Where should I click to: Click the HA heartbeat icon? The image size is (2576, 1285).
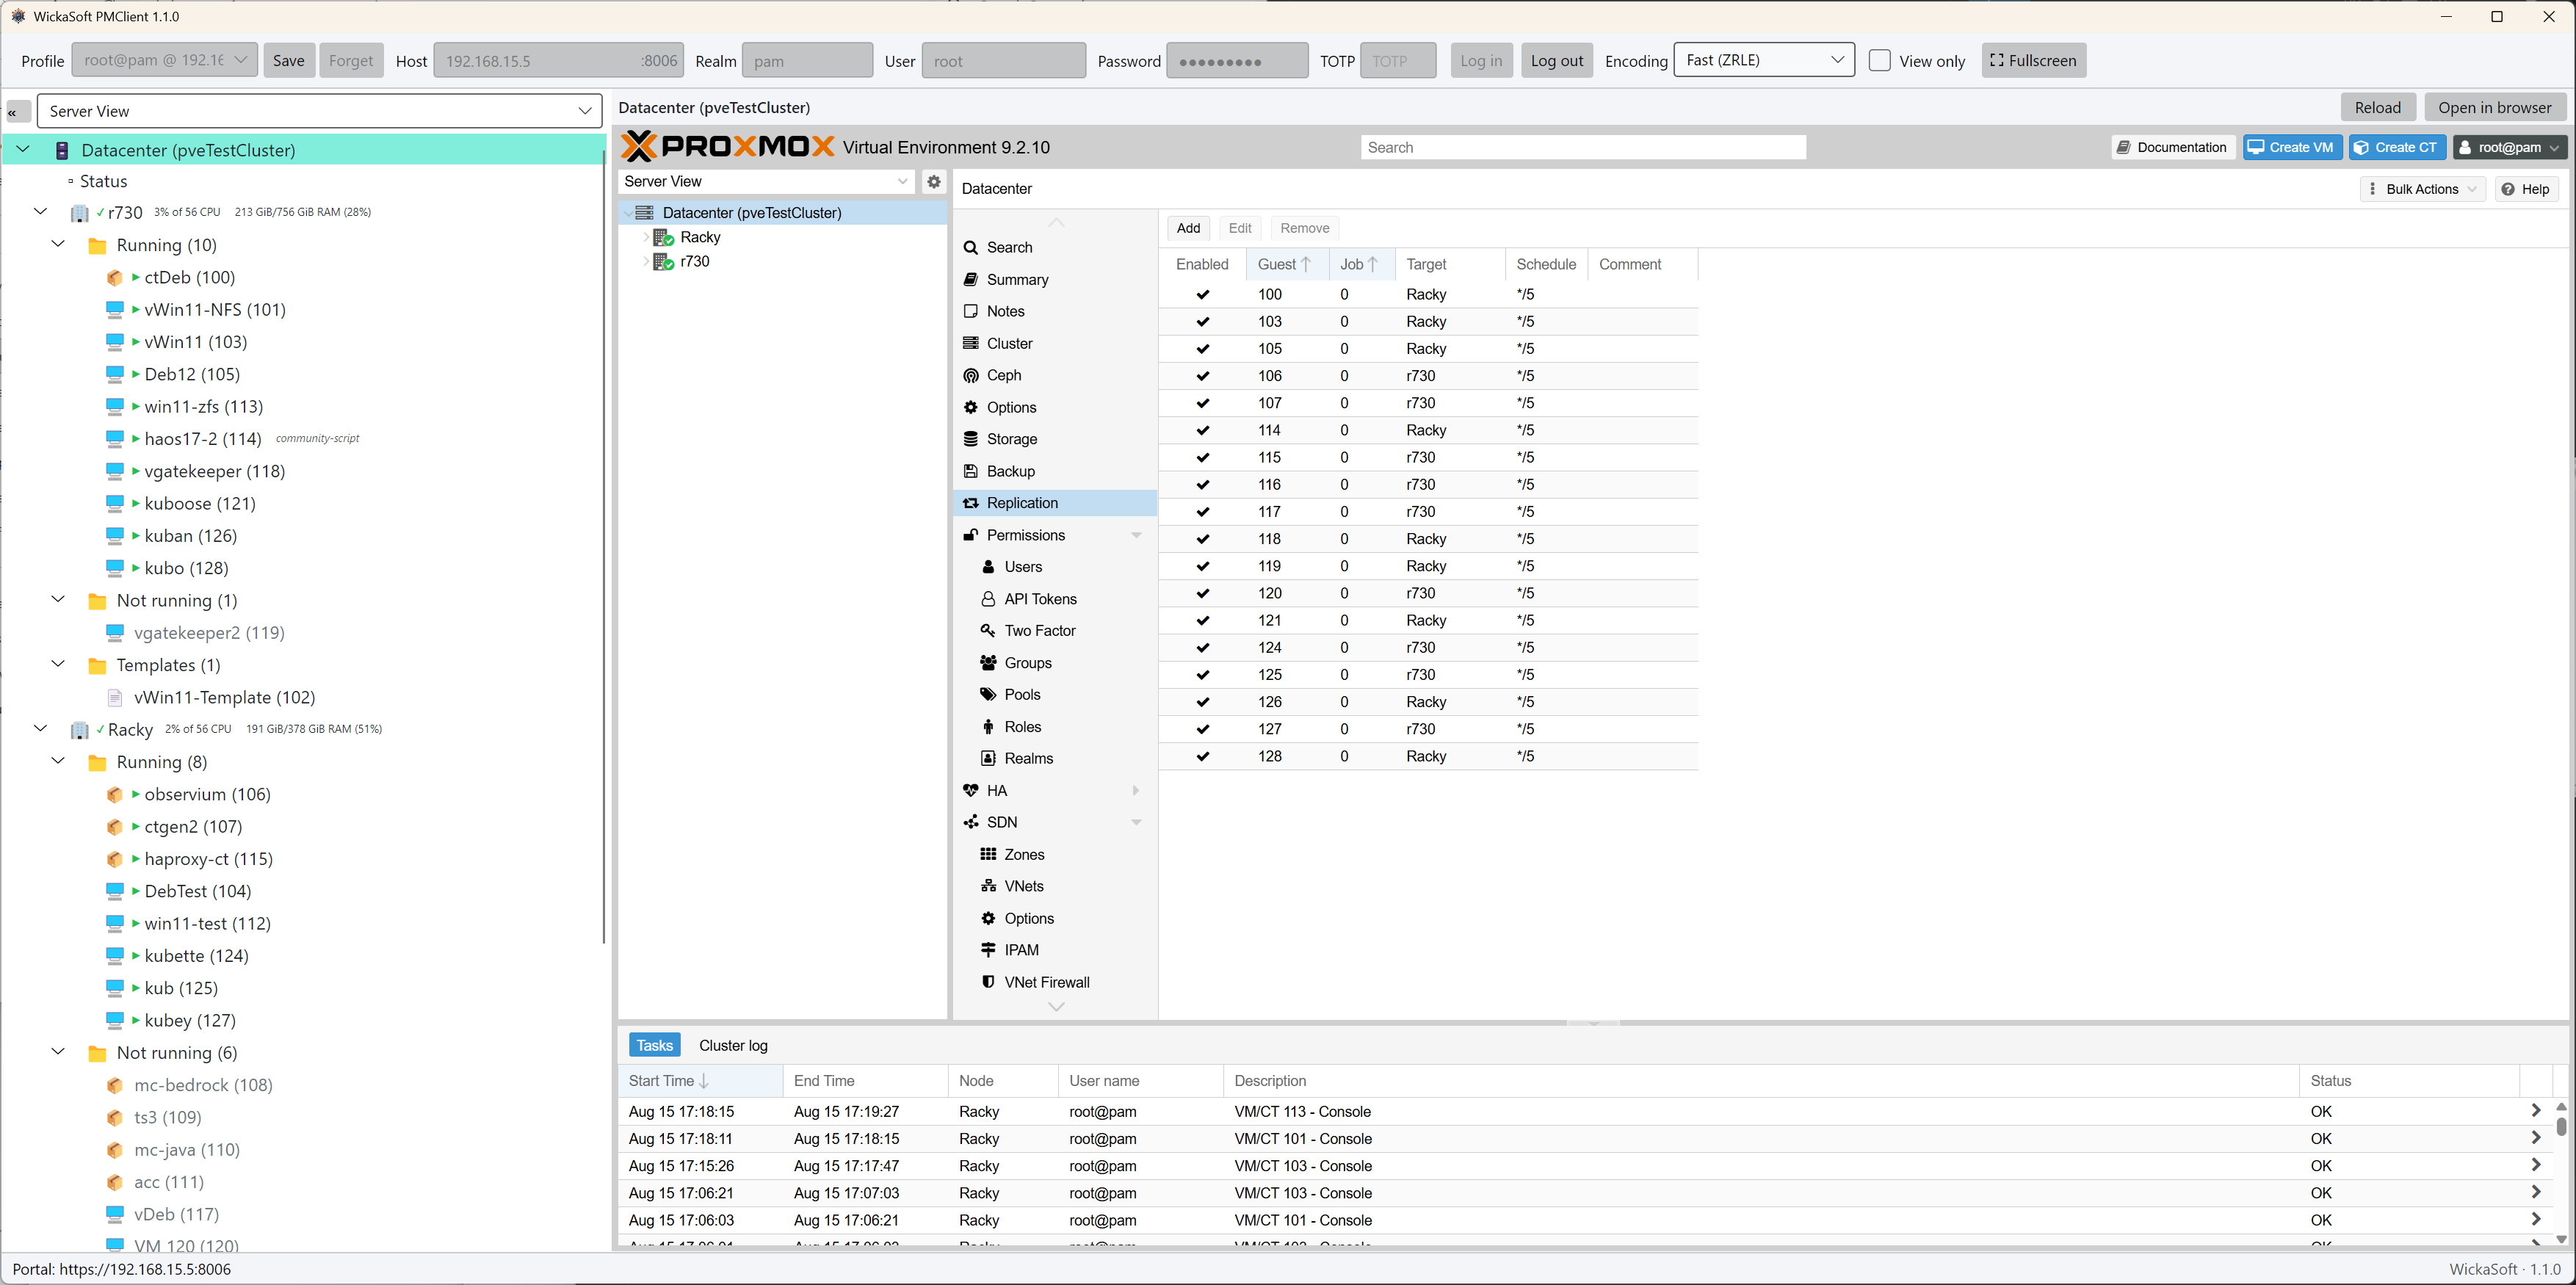point(970,791)
